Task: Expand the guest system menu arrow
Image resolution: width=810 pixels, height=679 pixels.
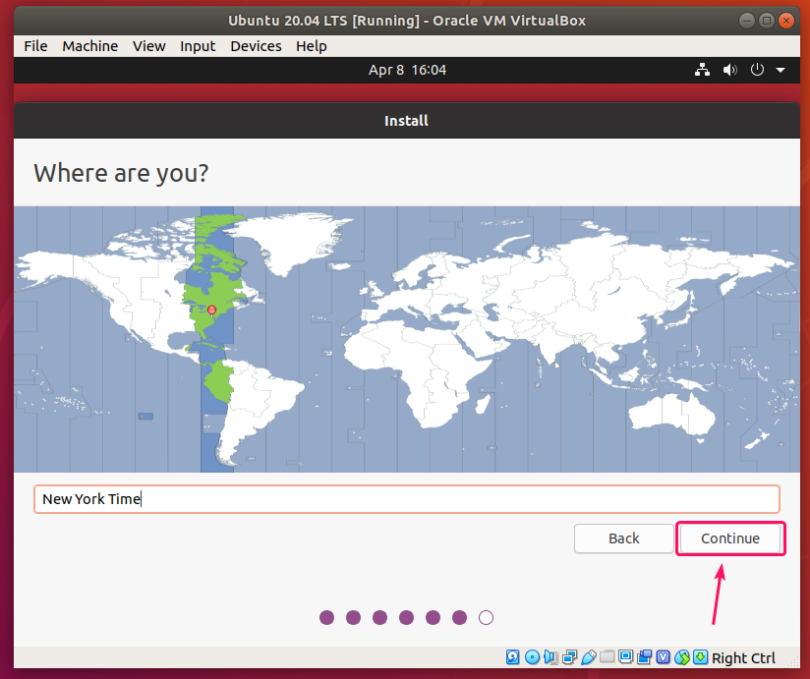Action: (x=781, y=70)
